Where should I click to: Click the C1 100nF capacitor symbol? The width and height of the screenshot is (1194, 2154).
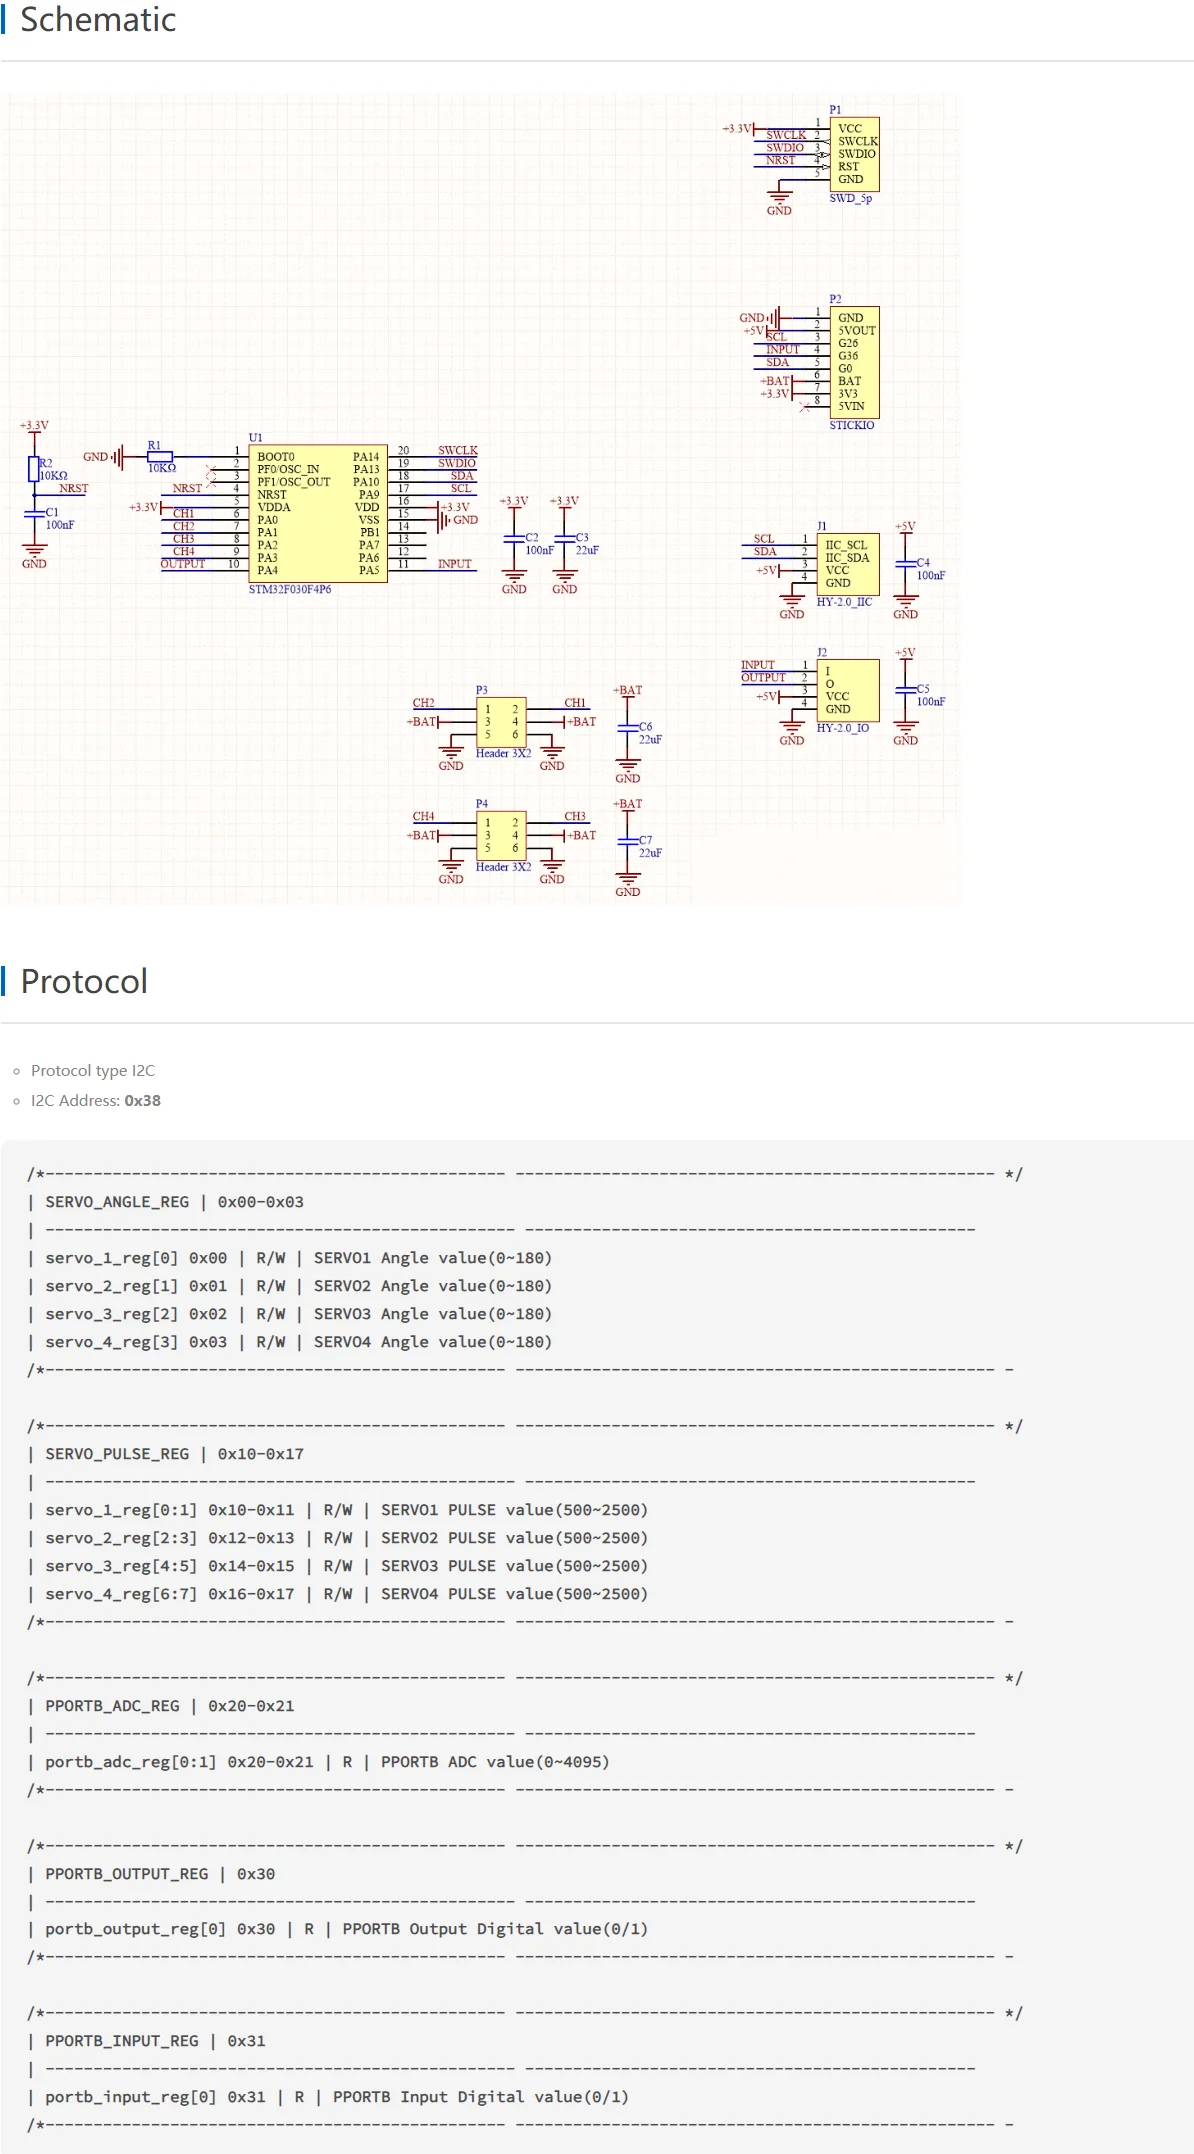tap(35, 513)
